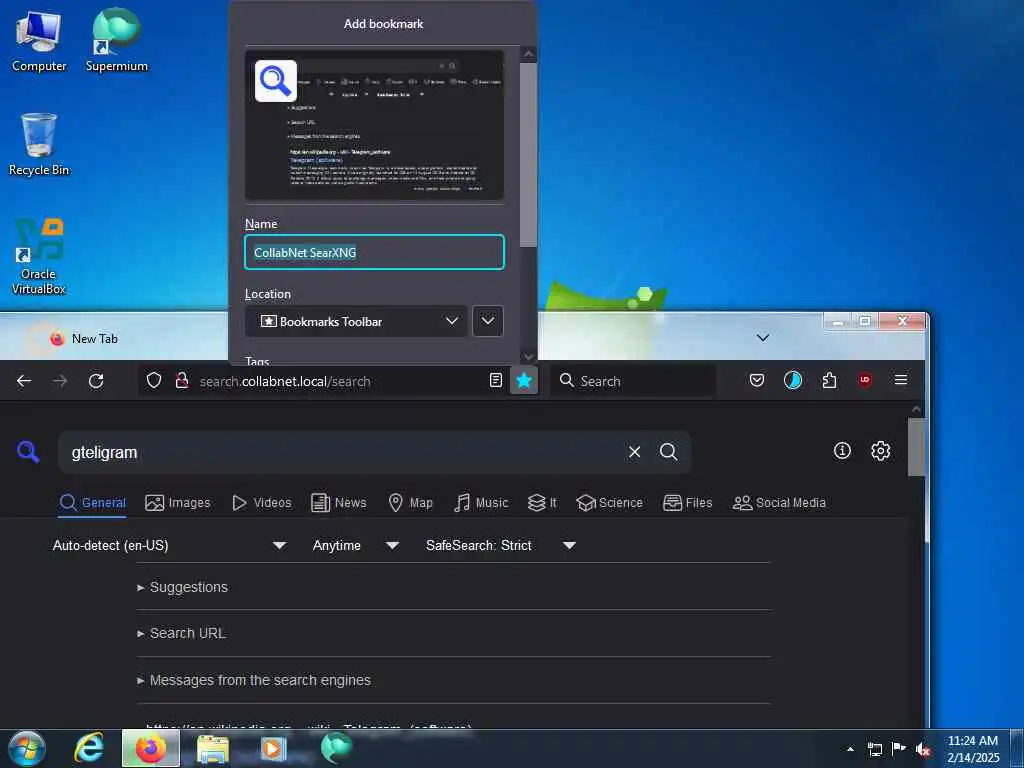Screen dimensions: 1024x768
Task: Click the gteligram search query field
Action: point(340,452)
